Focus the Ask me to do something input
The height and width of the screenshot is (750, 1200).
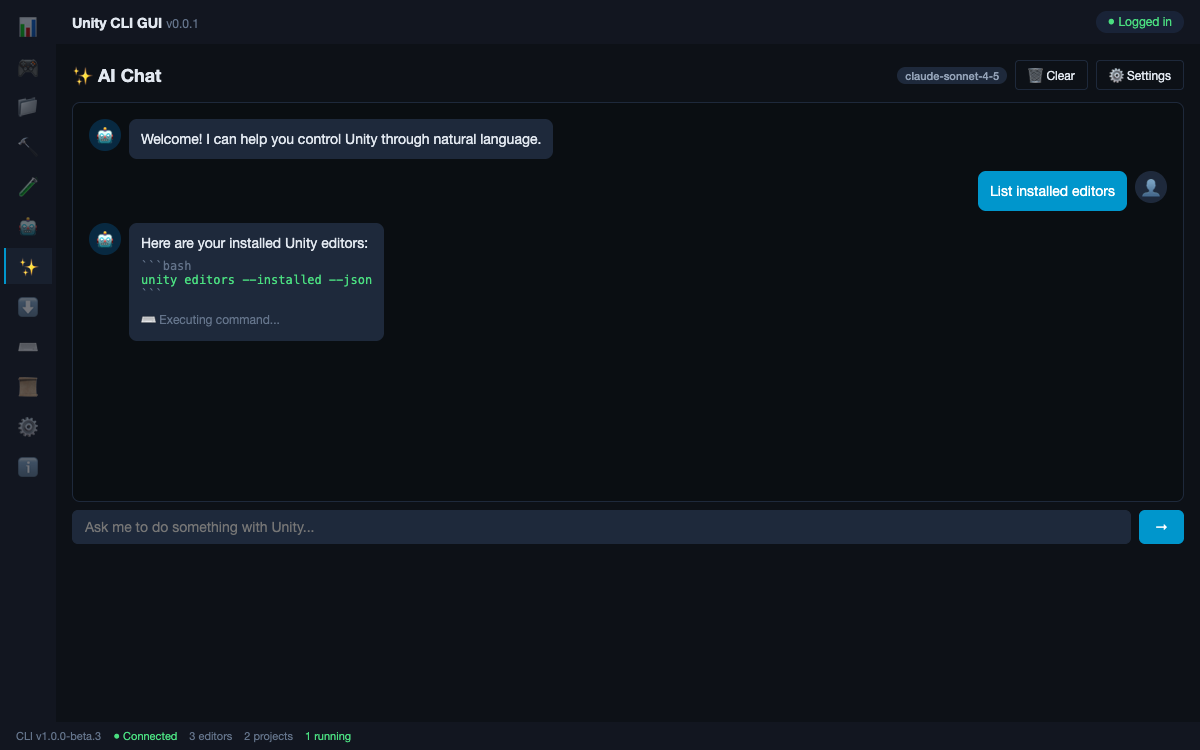tap(601, 527)
